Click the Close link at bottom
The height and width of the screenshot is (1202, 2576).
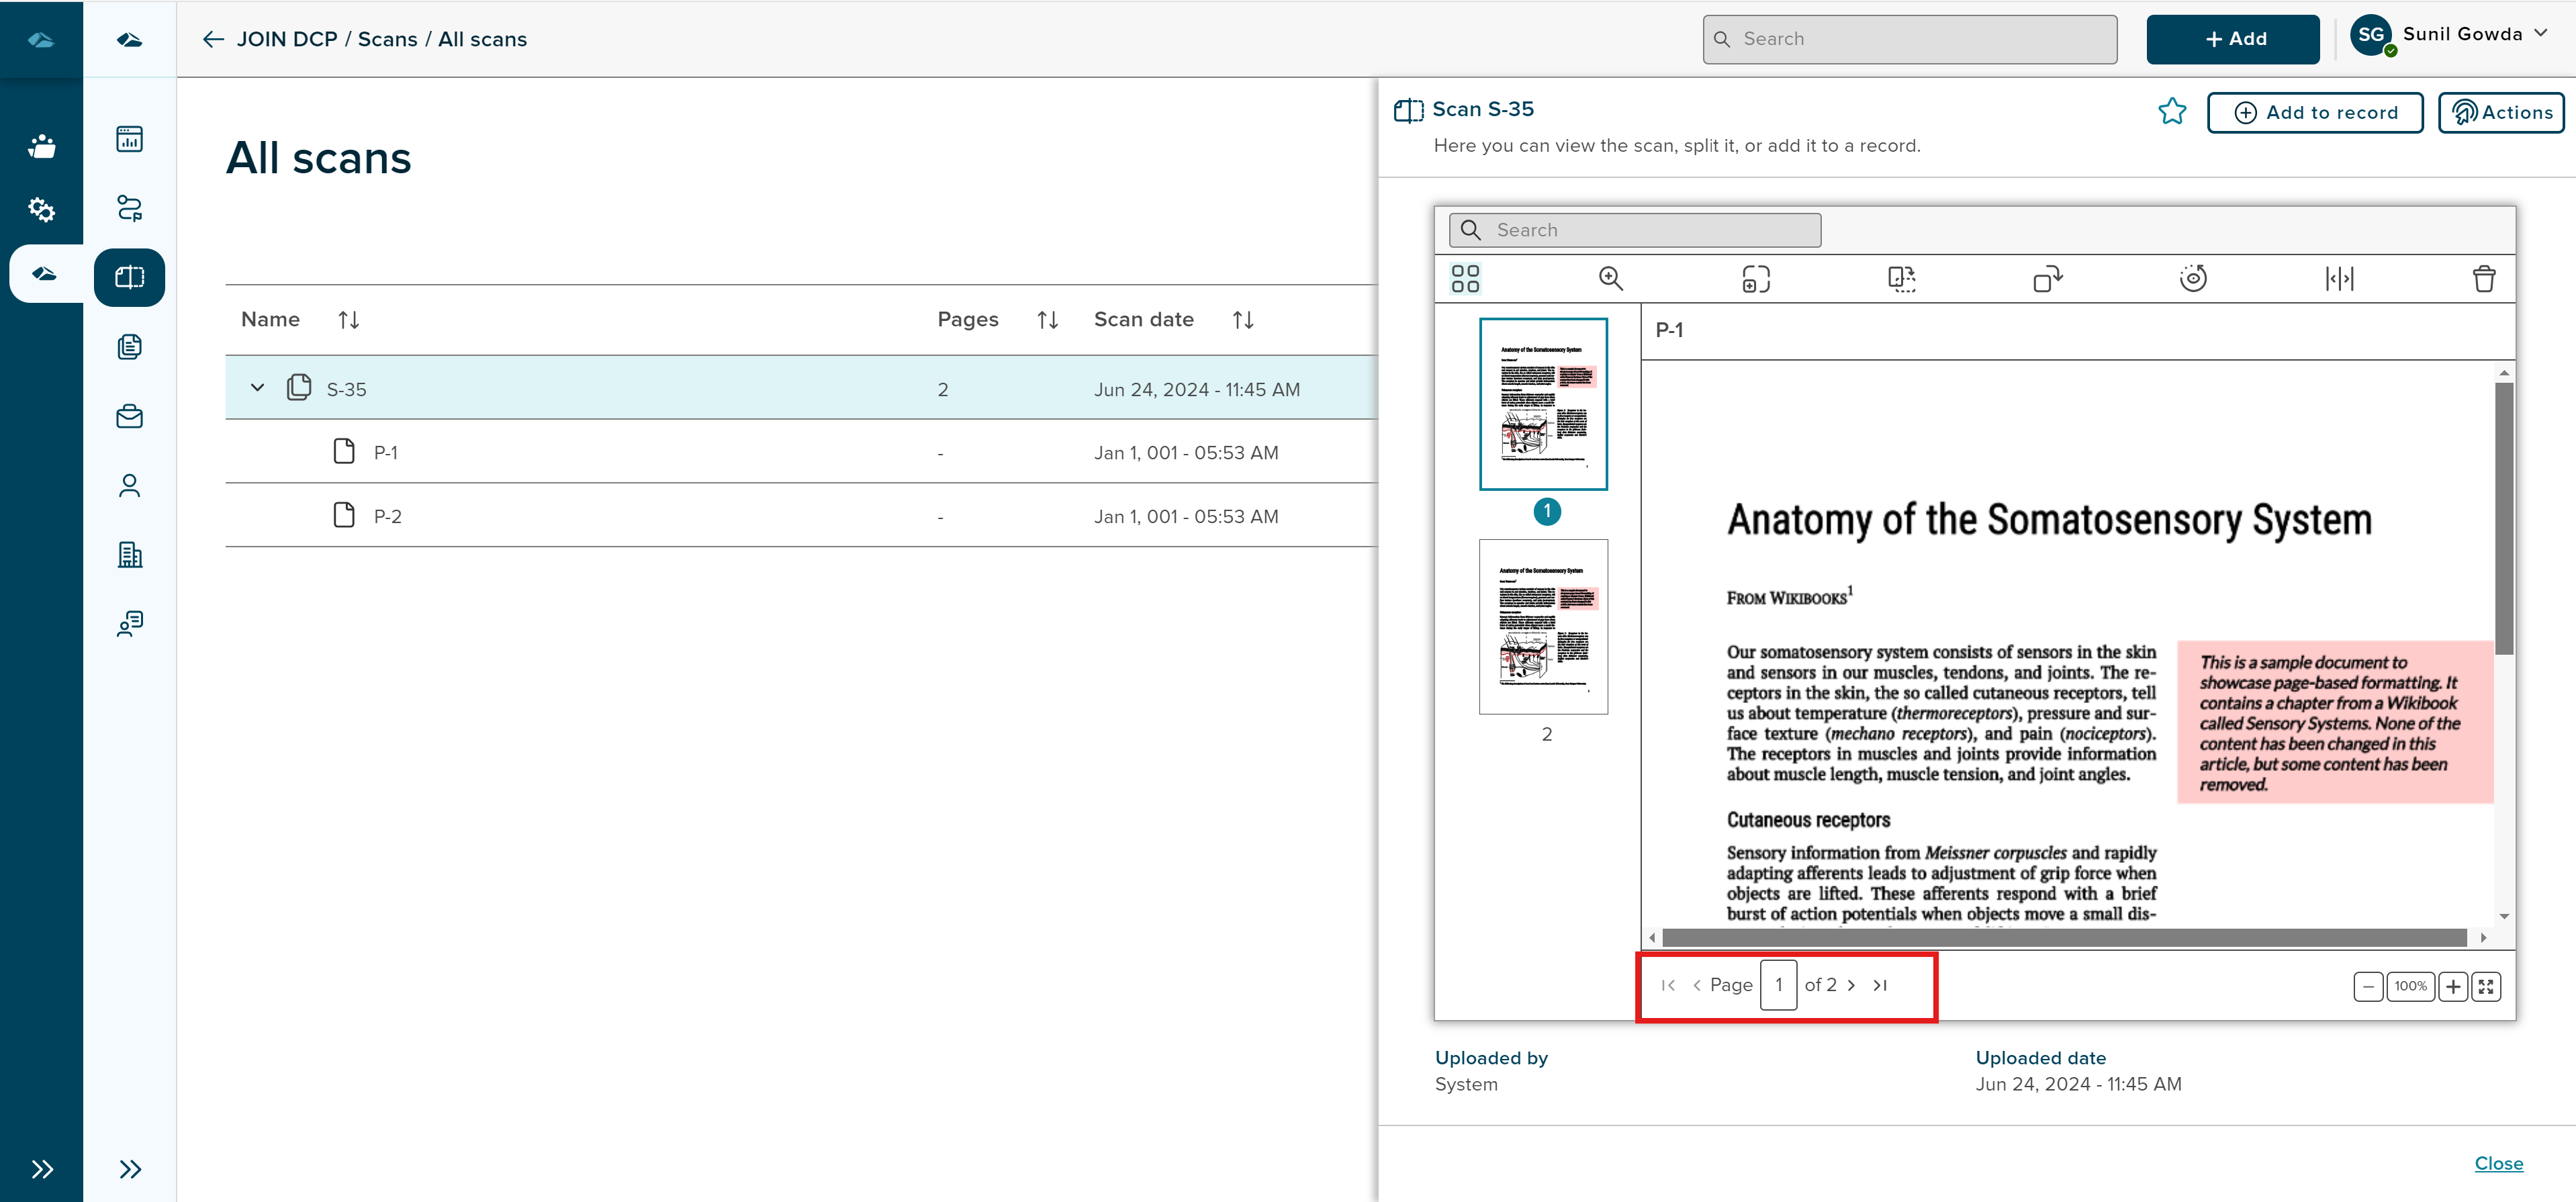2498,1163
